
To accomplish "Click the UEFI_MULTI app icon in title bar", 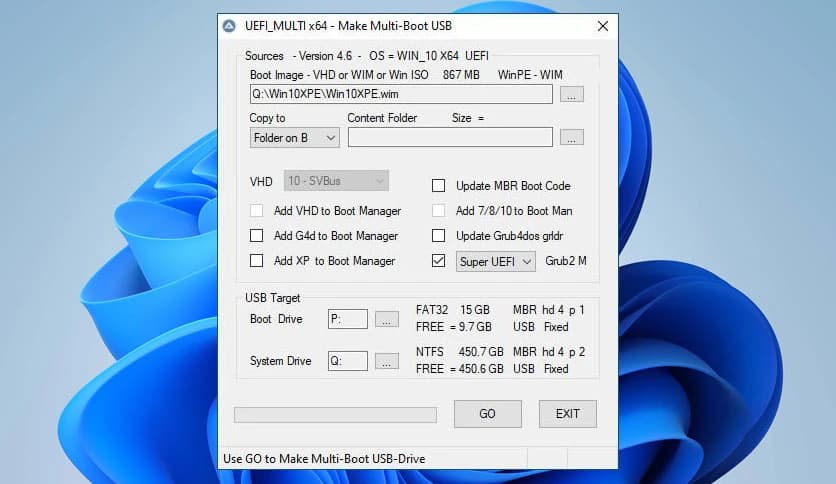I will tap(229, 26).
